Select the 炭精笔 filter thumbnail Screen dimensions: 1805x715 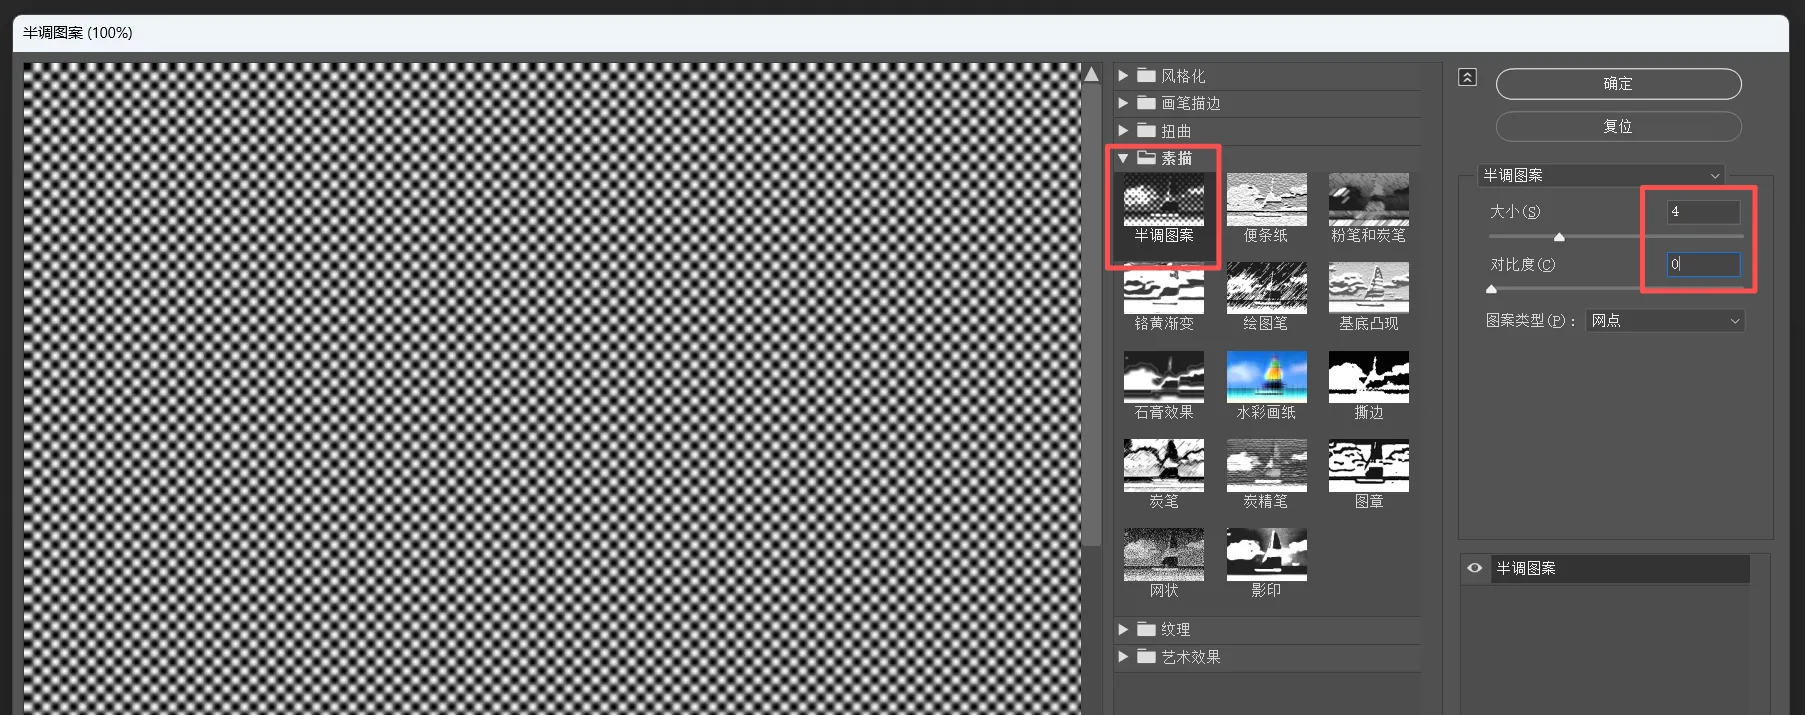1266,465
